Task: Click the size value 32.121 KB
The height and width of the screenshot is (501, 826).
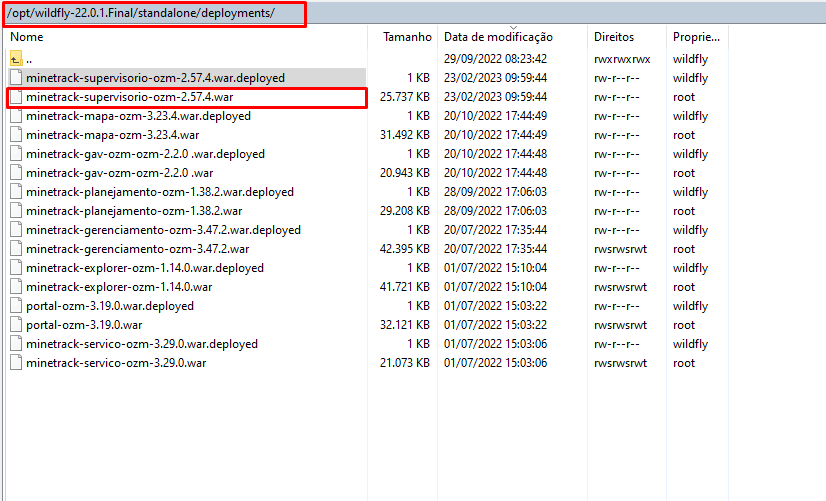Action: click(x=405, y=325)
